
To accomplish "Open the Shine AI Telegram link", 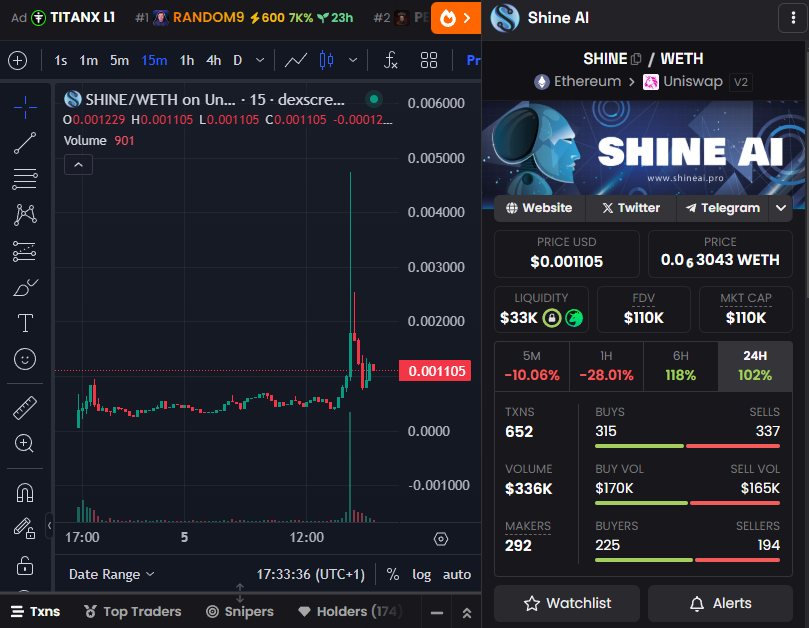I will point(722,208).
